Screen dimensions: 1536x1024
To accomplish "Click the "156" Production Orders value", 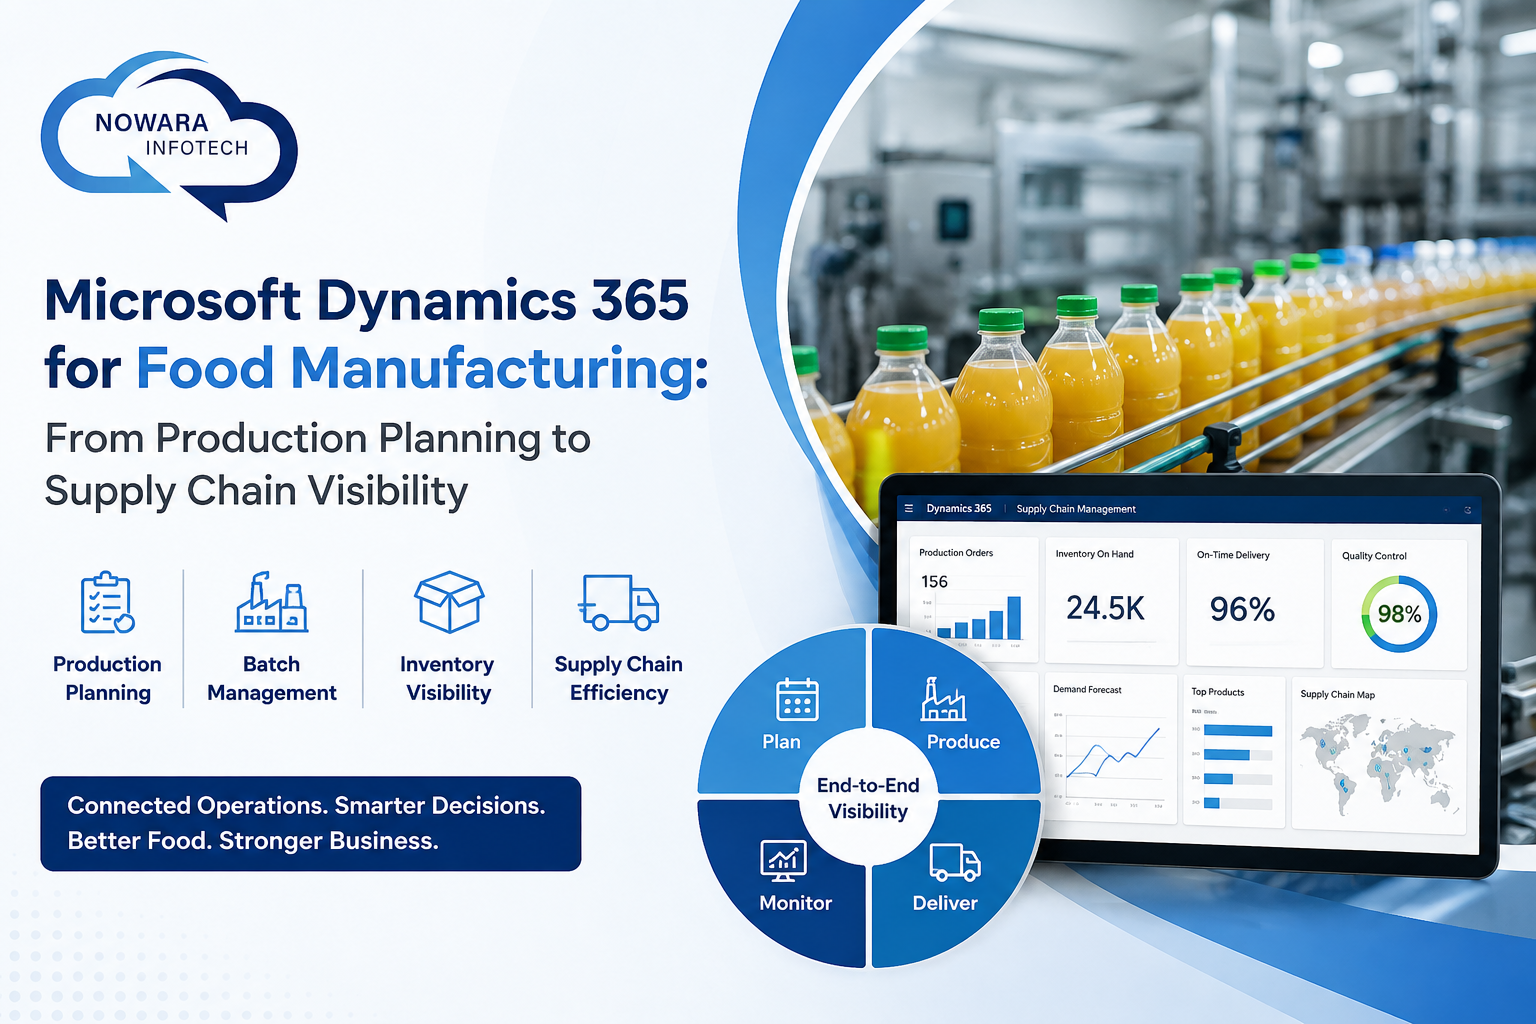I will pos(934,581).
